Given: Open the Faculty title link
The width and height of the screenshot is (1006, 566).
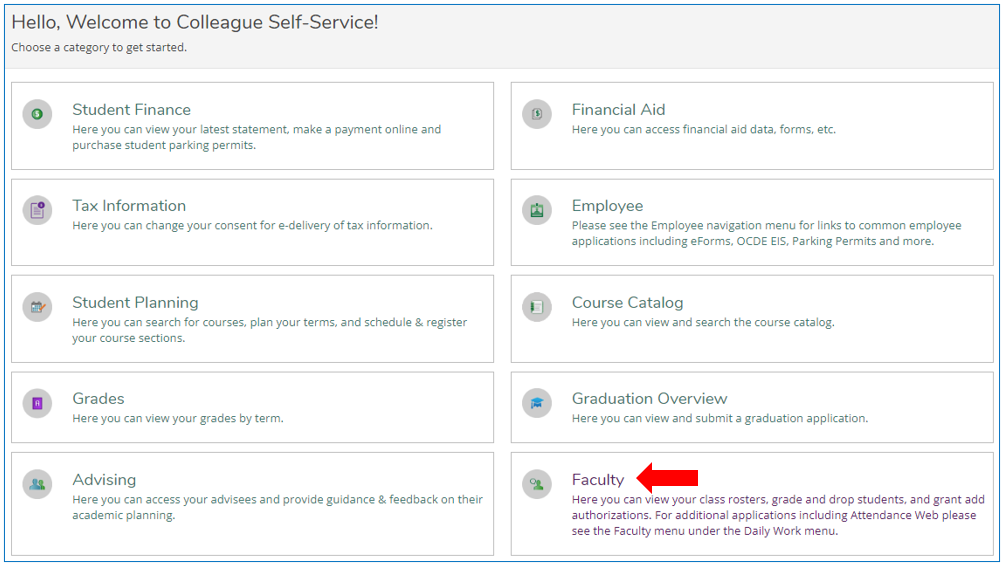Looking at the screenshot, I should coord(597,480).
